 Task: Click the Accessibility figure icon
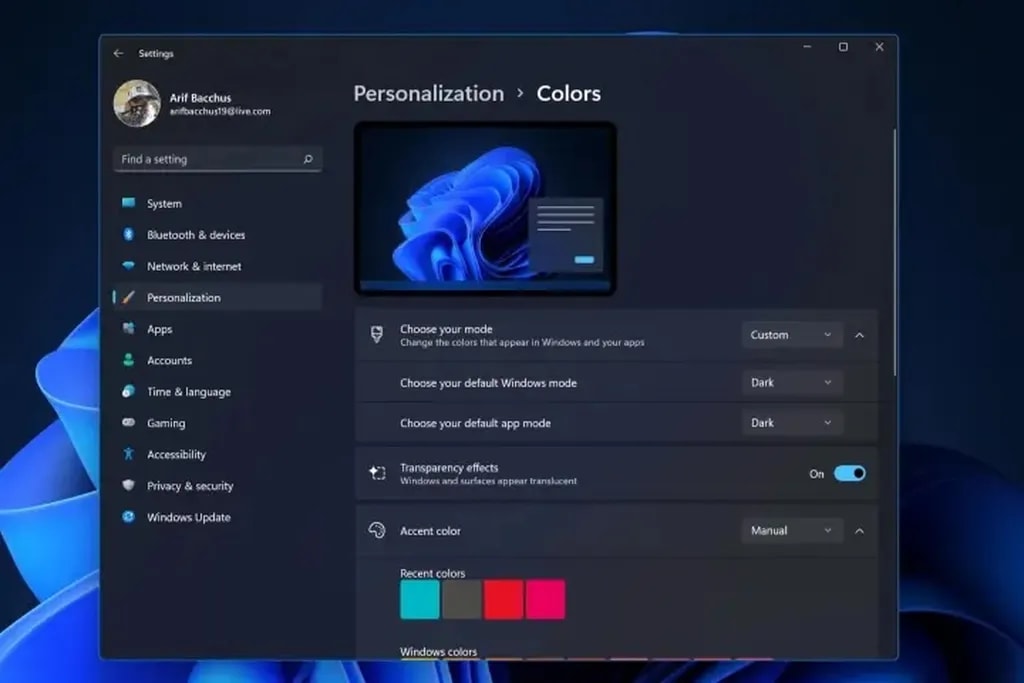[x=128, y=454]
